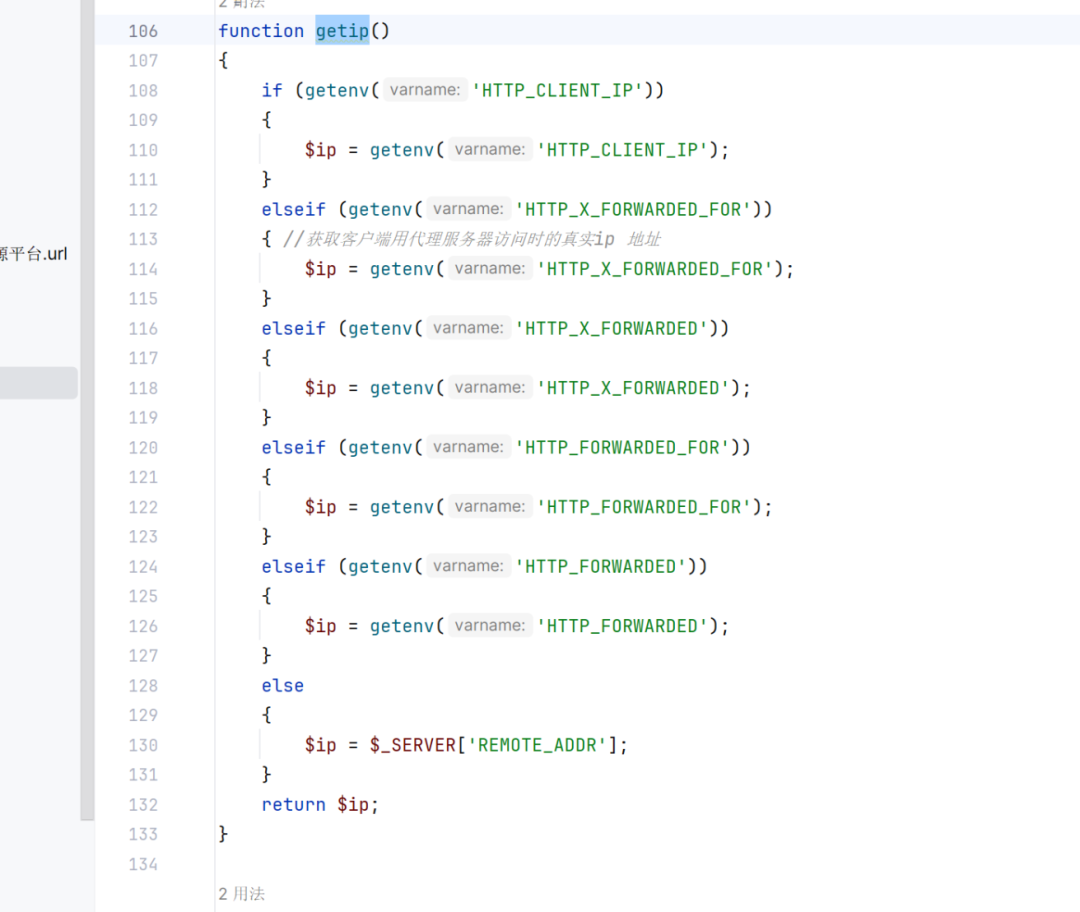Click 'HTTP_FORWARDED_FOR' string on line 122
The image size is (1080, 912).
(644, 507)
